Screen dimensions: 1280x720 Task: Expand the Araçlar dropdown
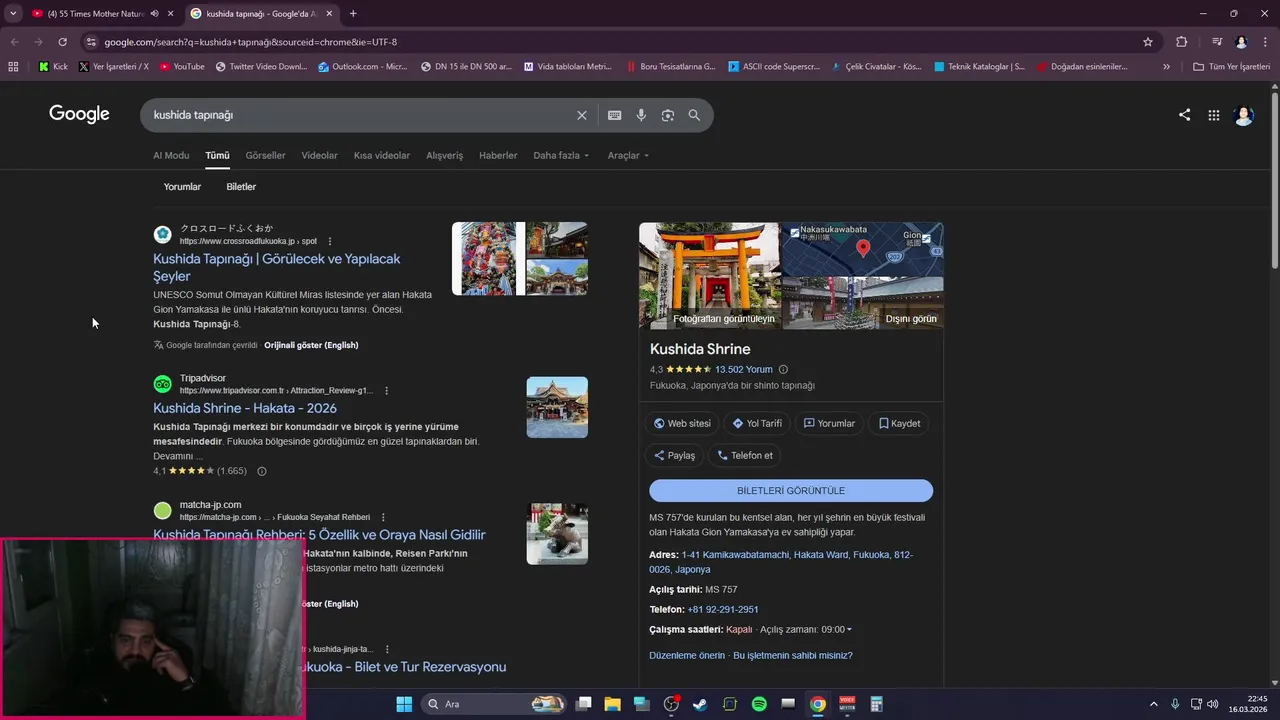point(628,156)
